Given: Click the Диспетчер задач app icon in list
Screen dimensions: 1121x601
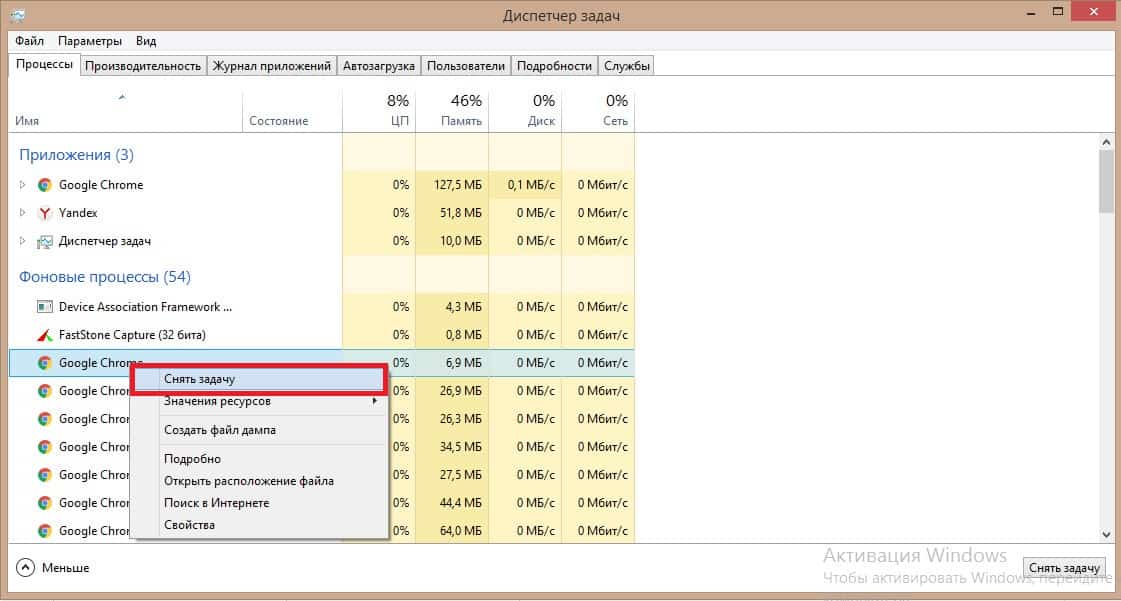Looking at the screenshot, I should coord(44,241).
